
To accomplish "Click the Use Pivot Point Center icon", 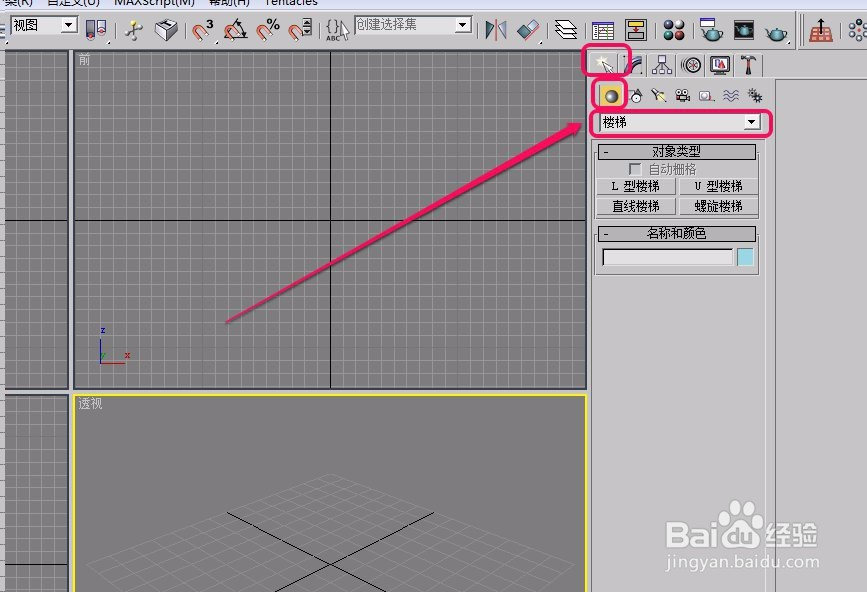I will [96, 29].
